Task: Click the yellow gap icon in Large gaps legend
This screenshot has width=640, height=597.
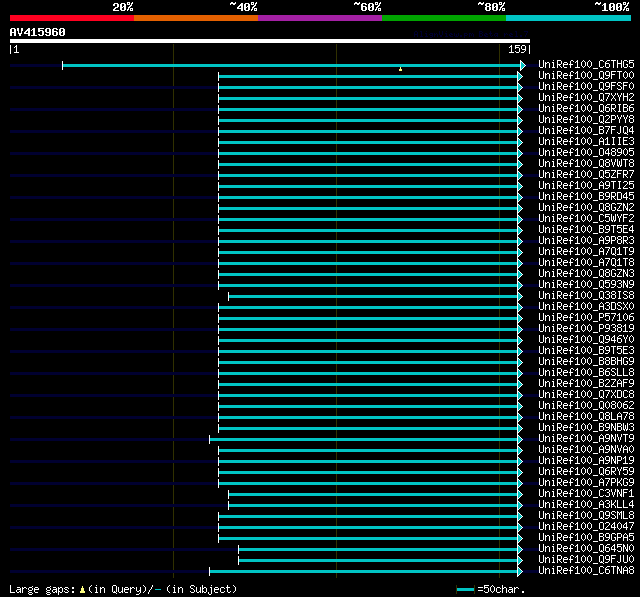Action: point(82,590)
